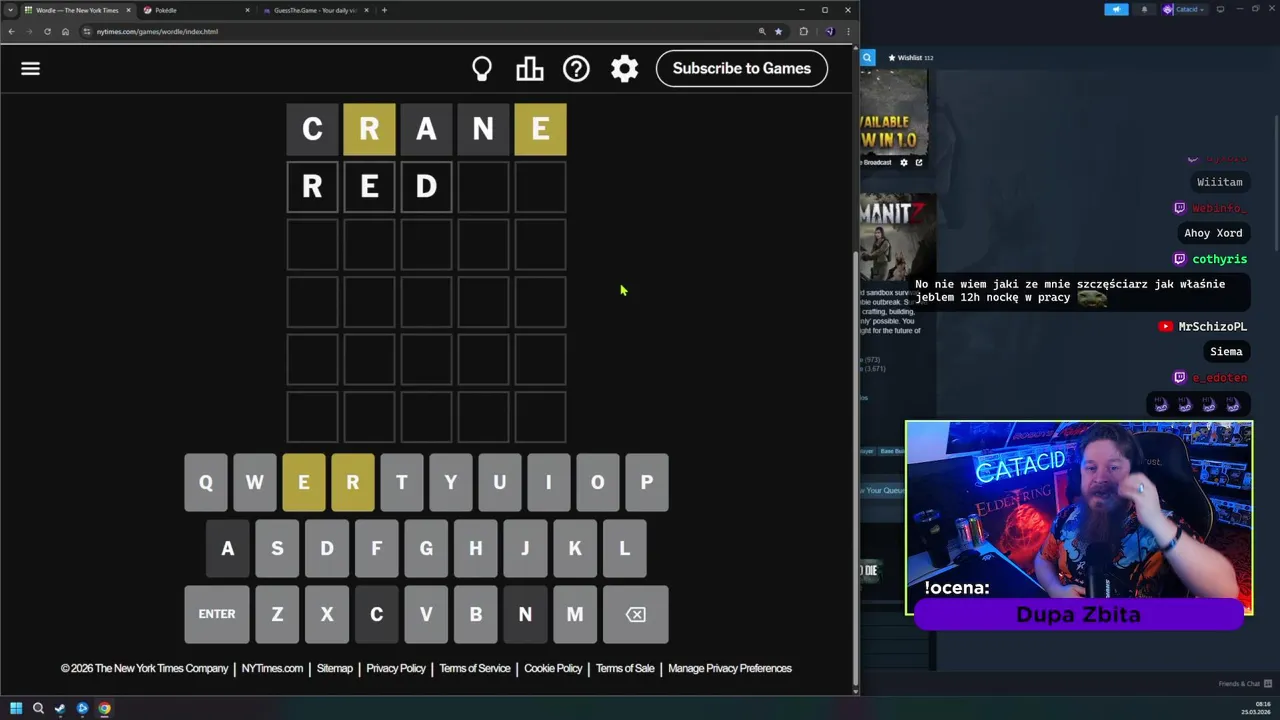Open Chrome from the taskbar
Viewport: 1280px width, 720px height.
(104, 708)
